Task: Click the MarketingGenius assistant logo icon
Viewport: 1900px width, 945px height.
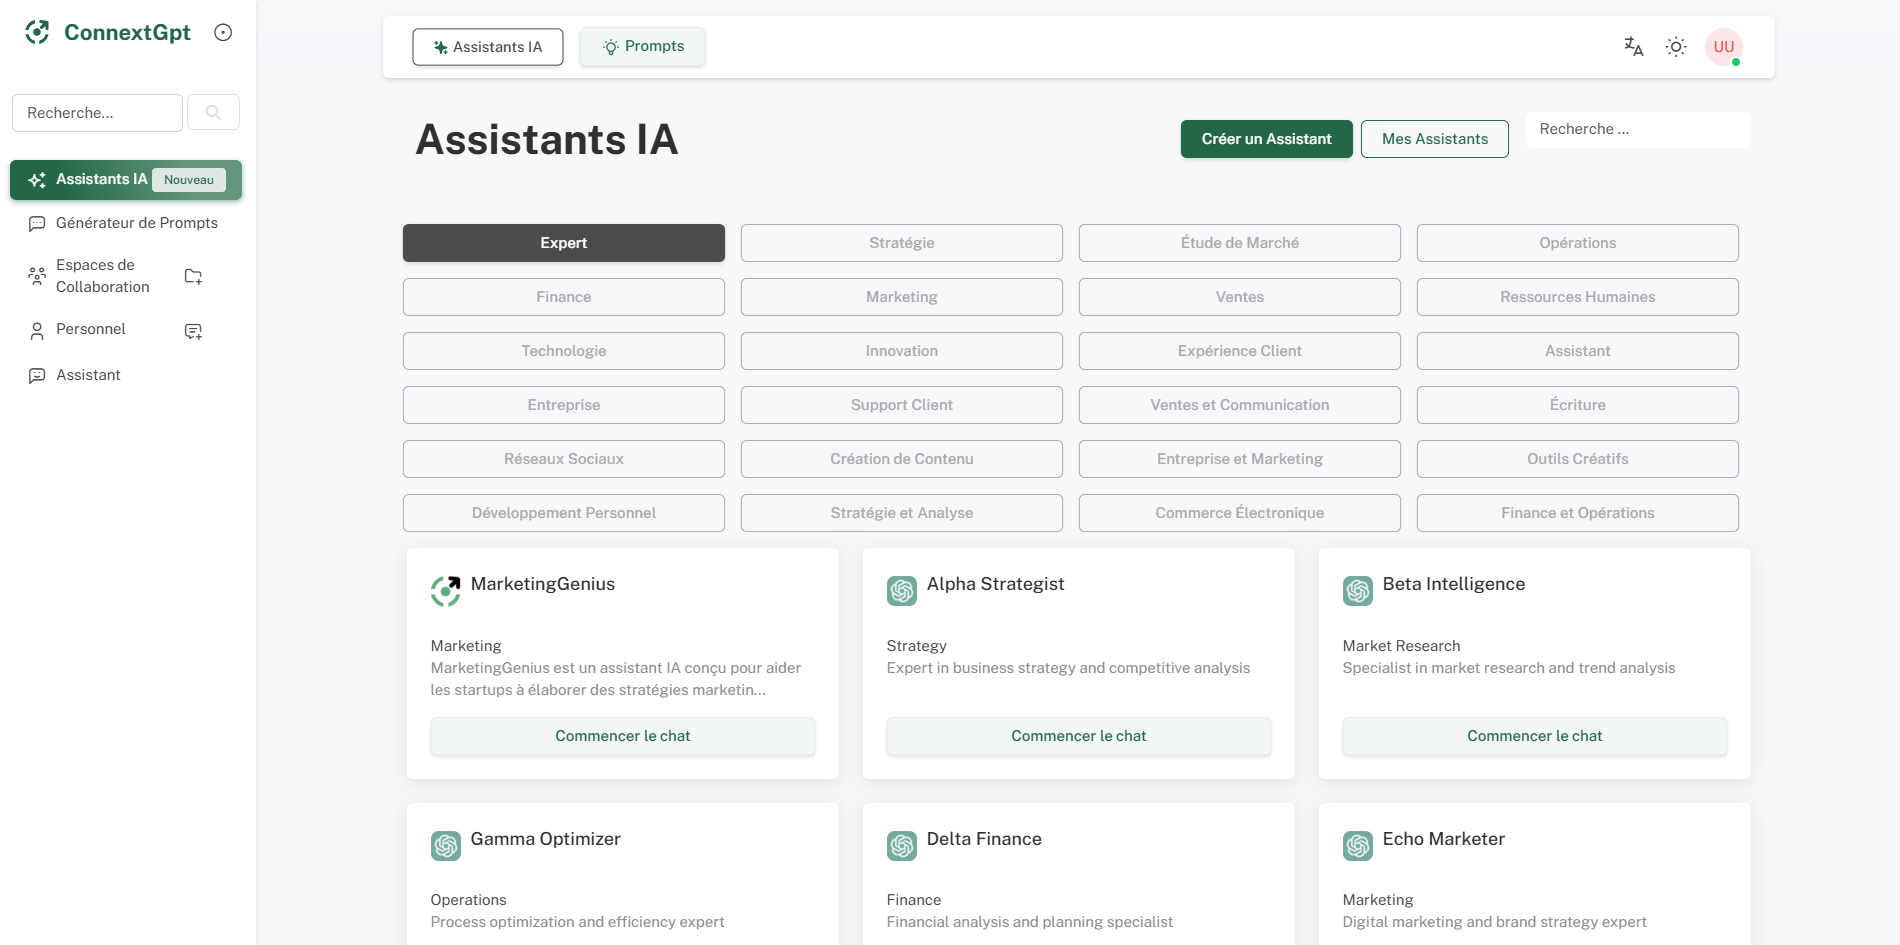Action: pyautogui.click(x=445, y=591)
